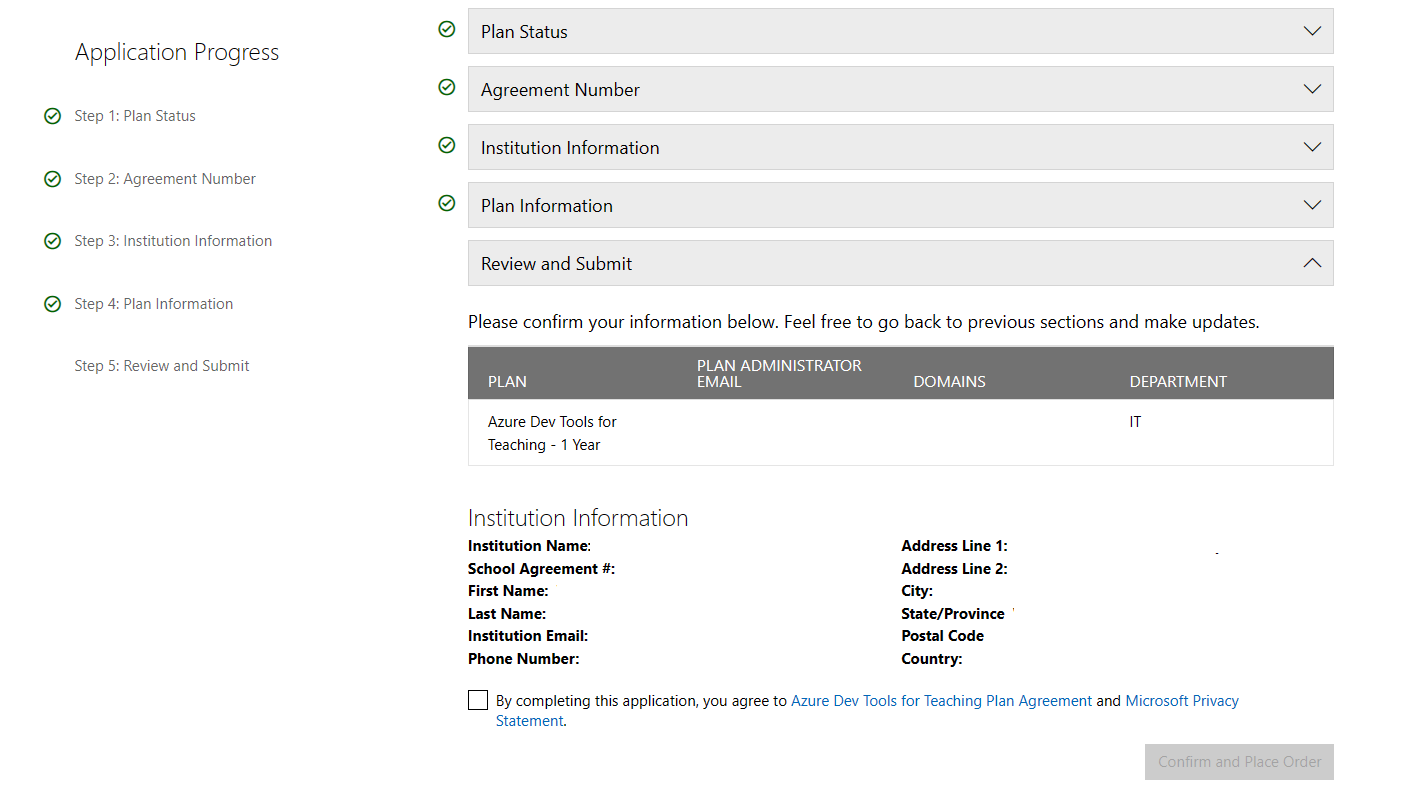Select the 'Azure Dev Tools for Teaching - 1 Year' cell
Screen dimensions: 1428x803
point(552,433)
